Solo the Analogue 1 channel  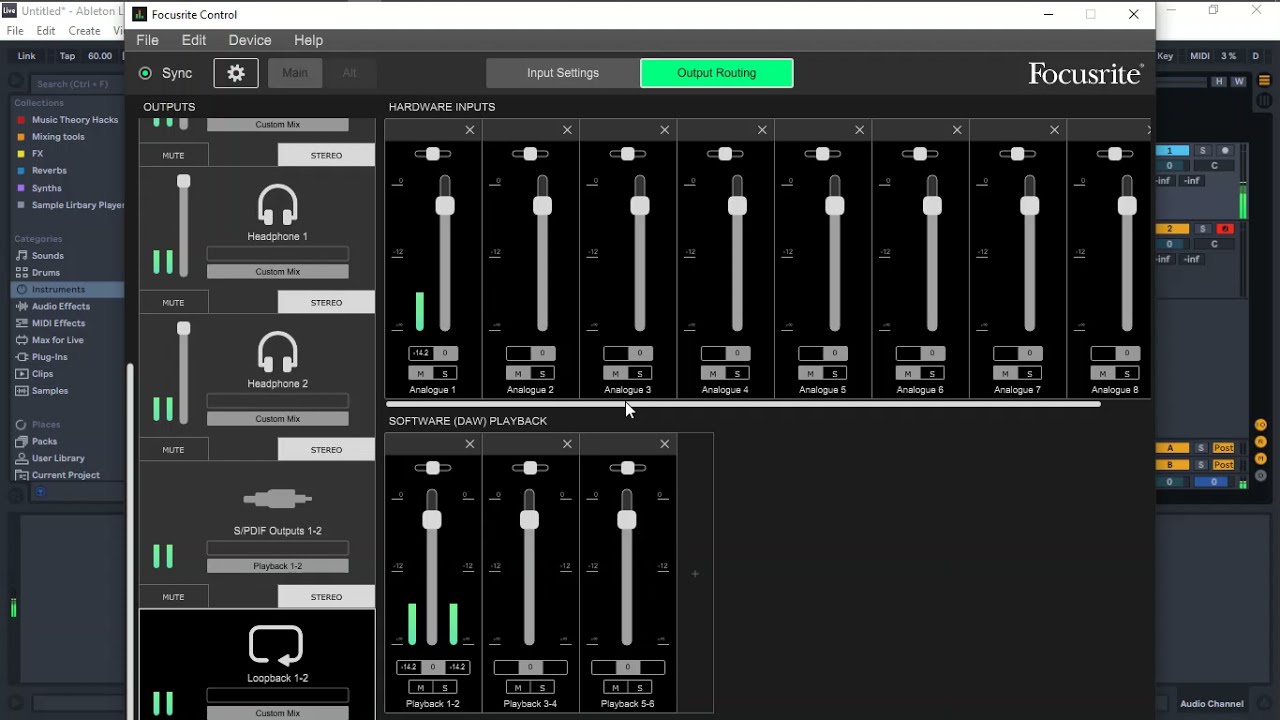445,374
